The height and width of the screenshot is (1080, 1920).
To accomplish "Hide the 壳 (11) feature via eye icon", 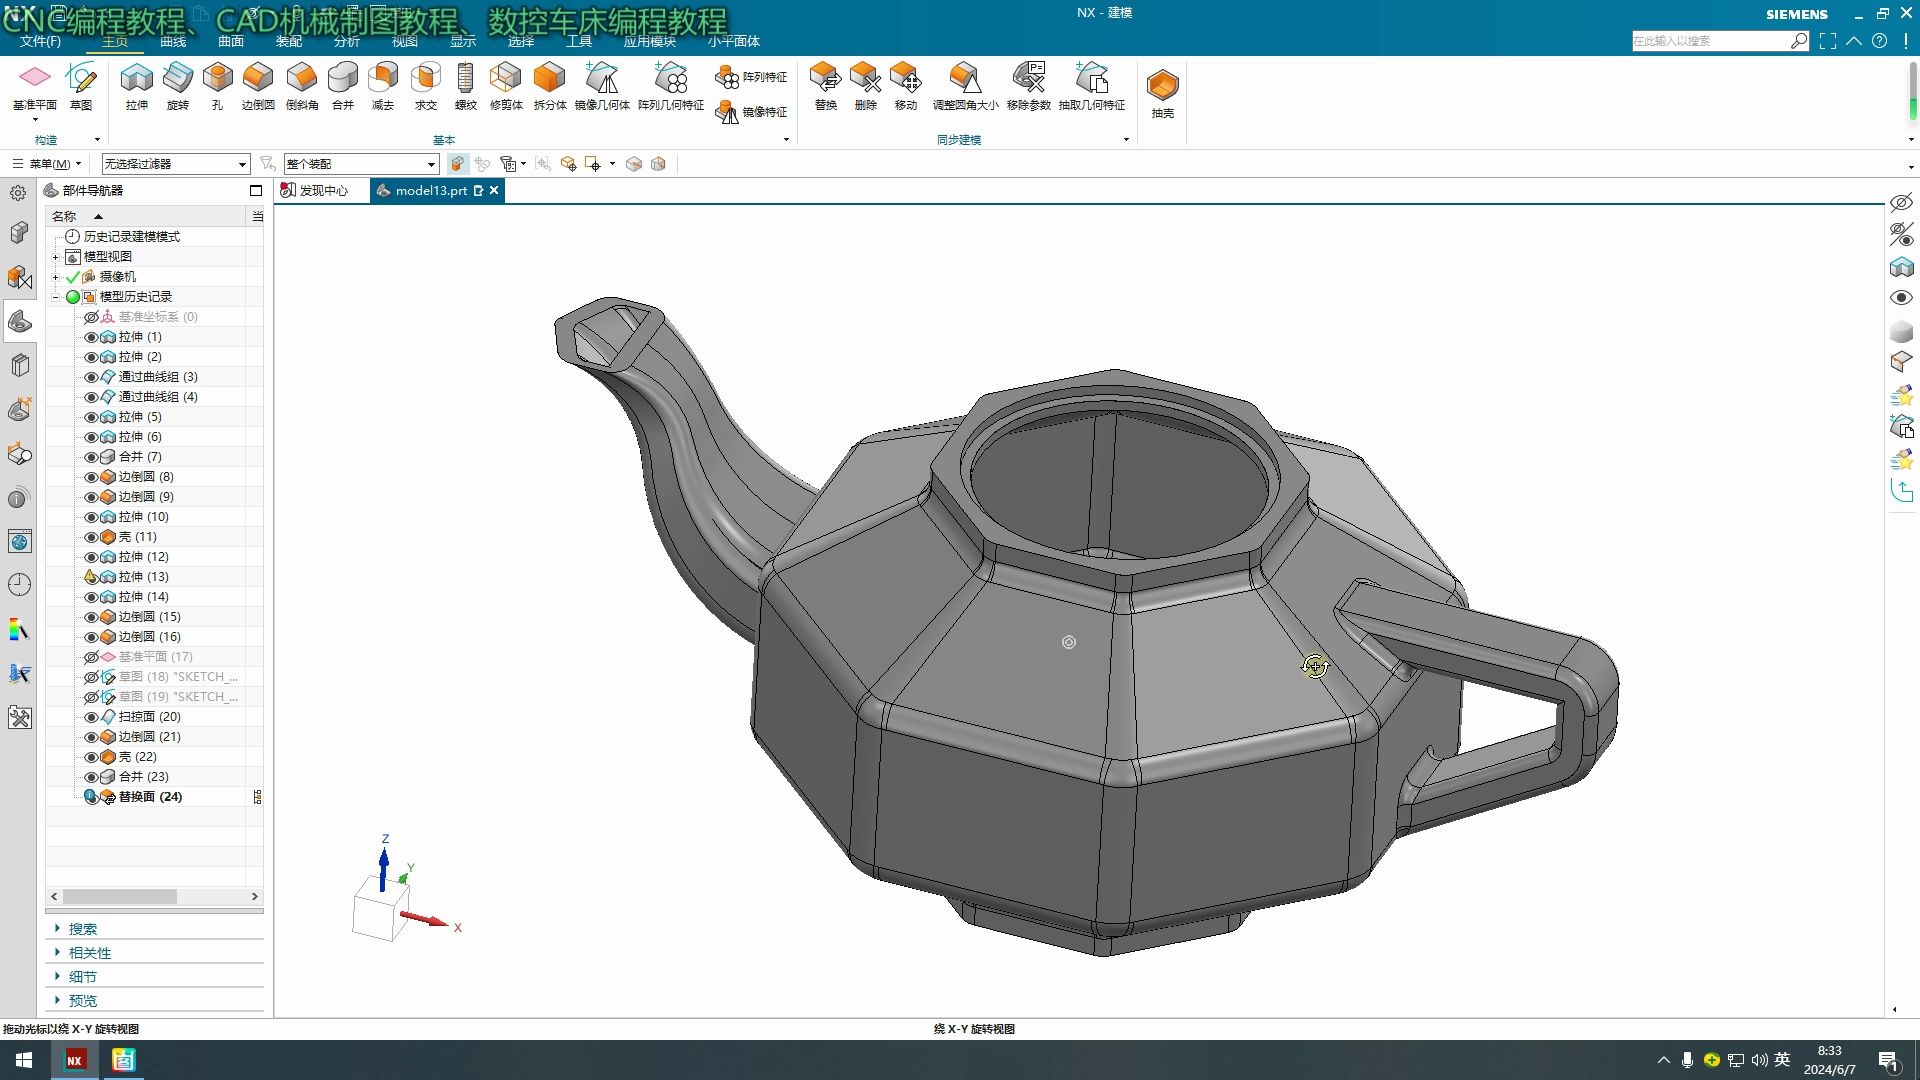I will (91, 537).
